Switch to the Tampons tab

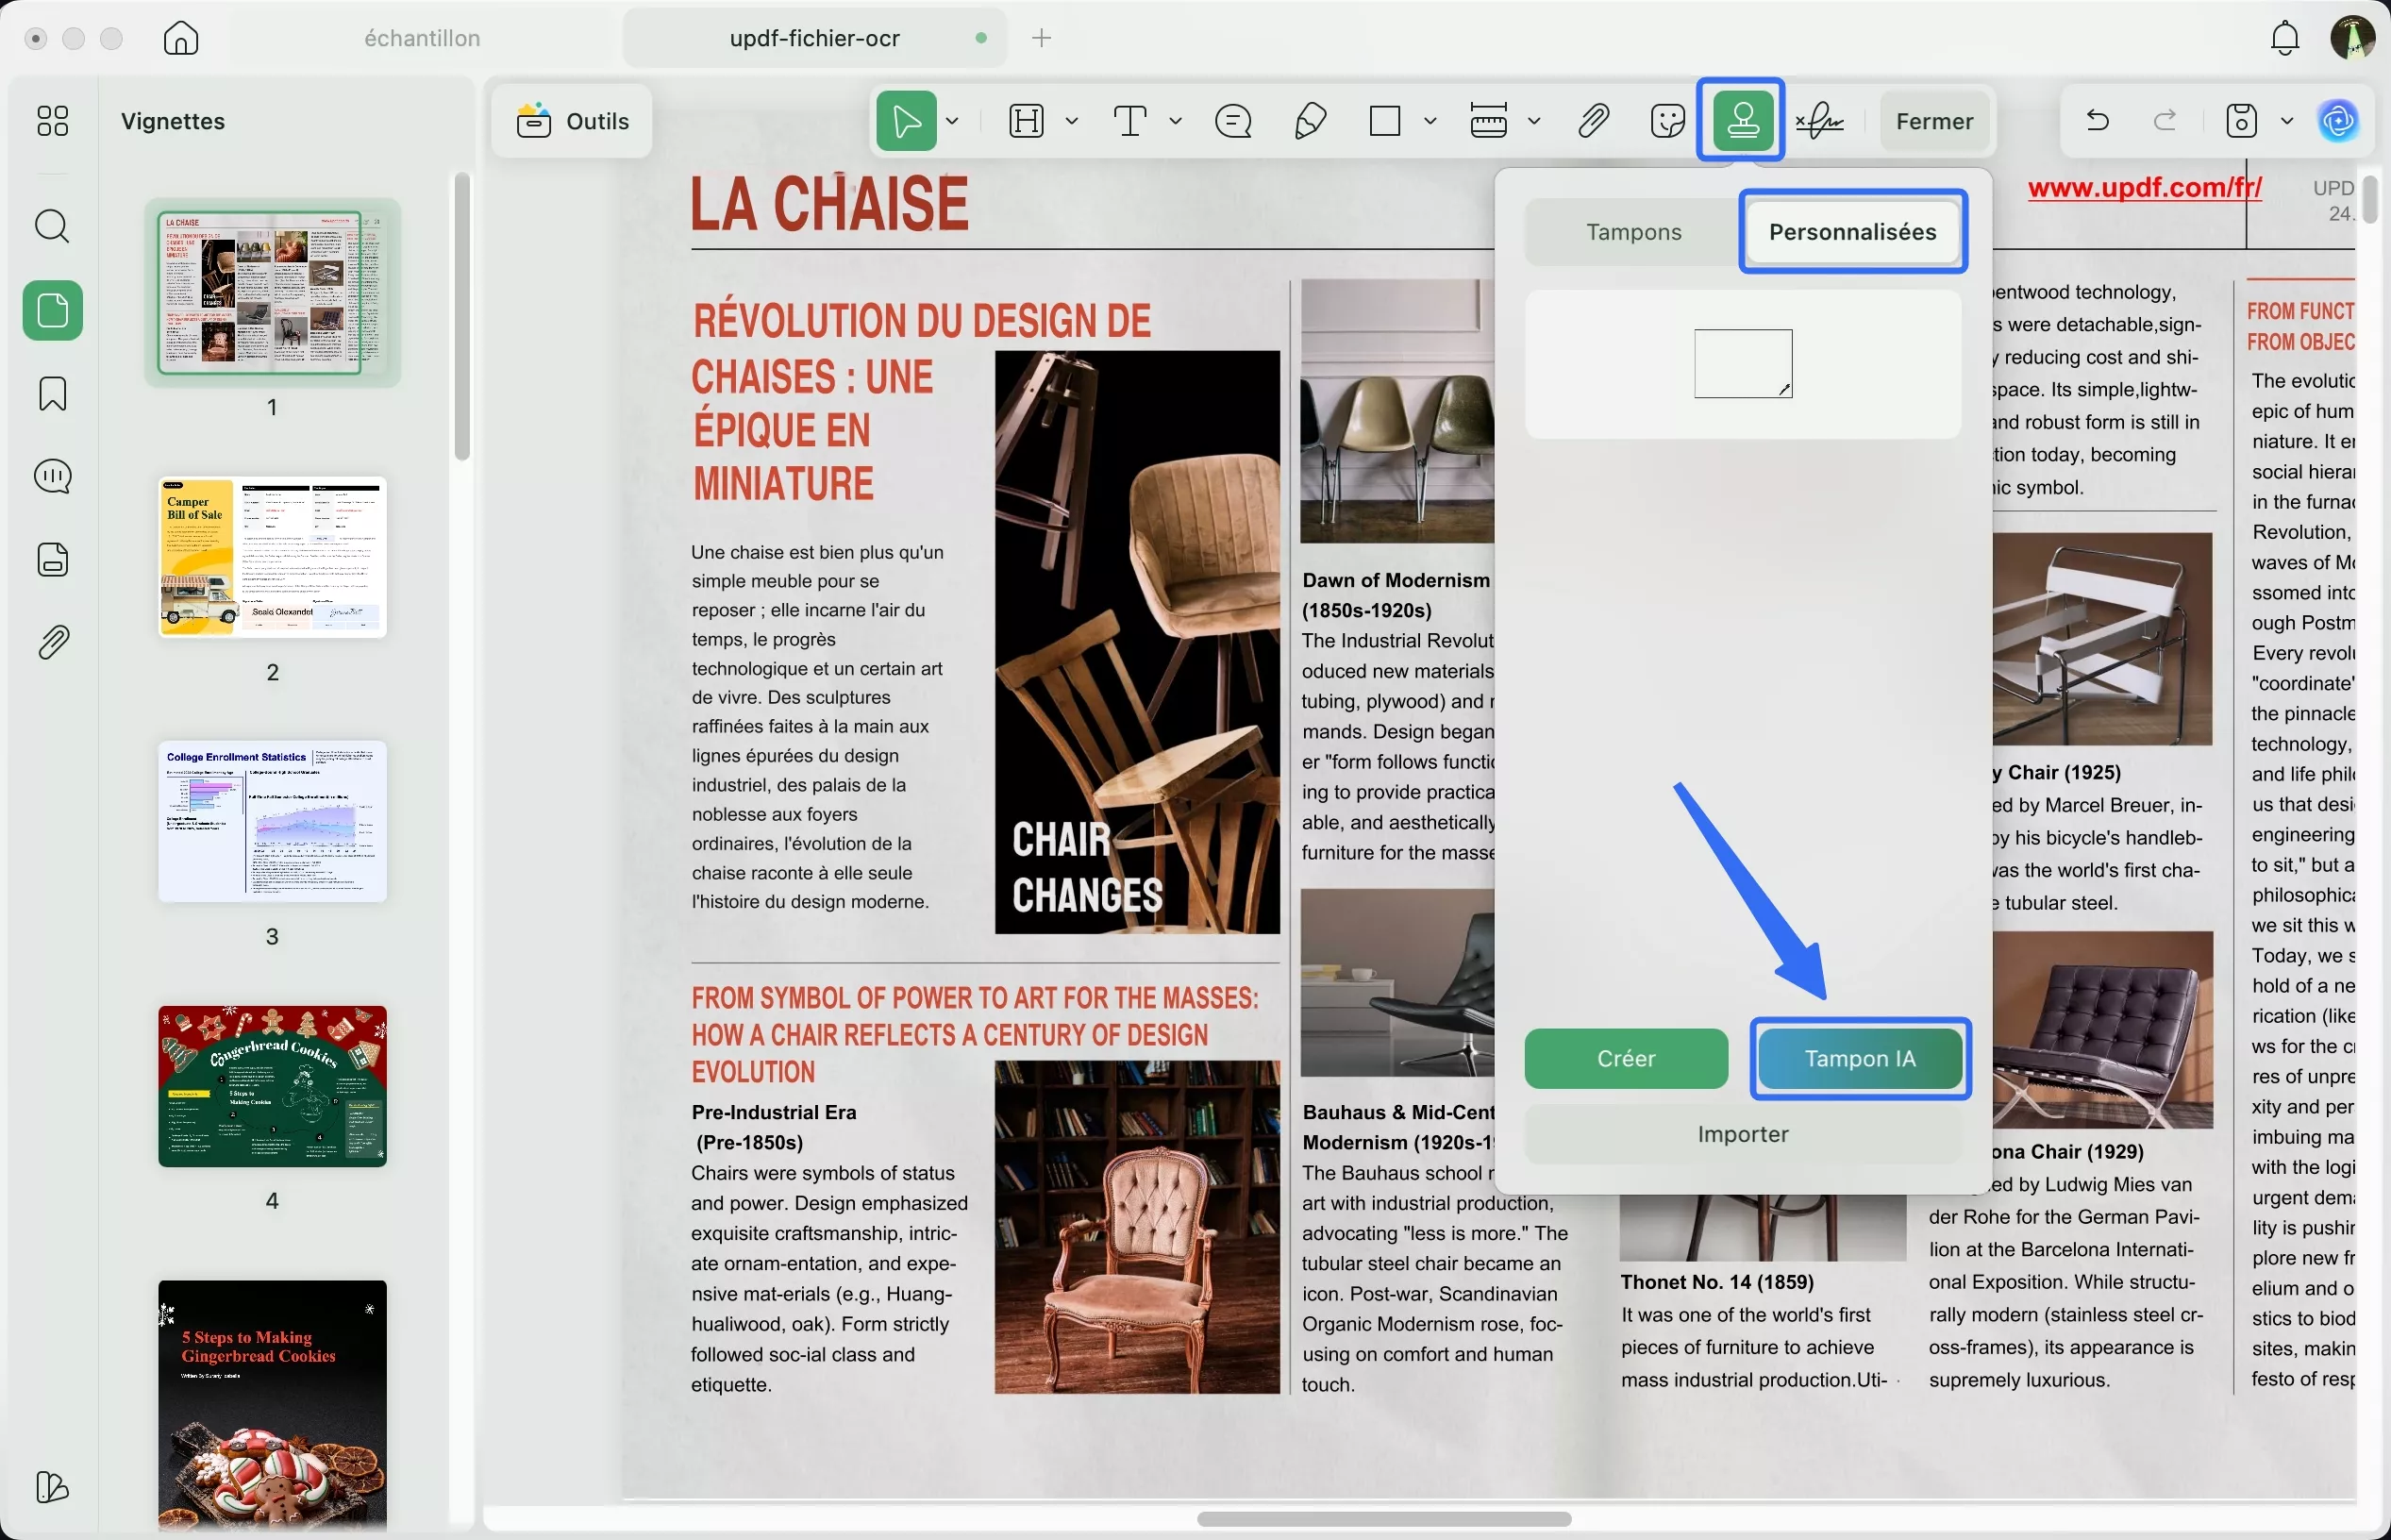(x=1633, y=232)
